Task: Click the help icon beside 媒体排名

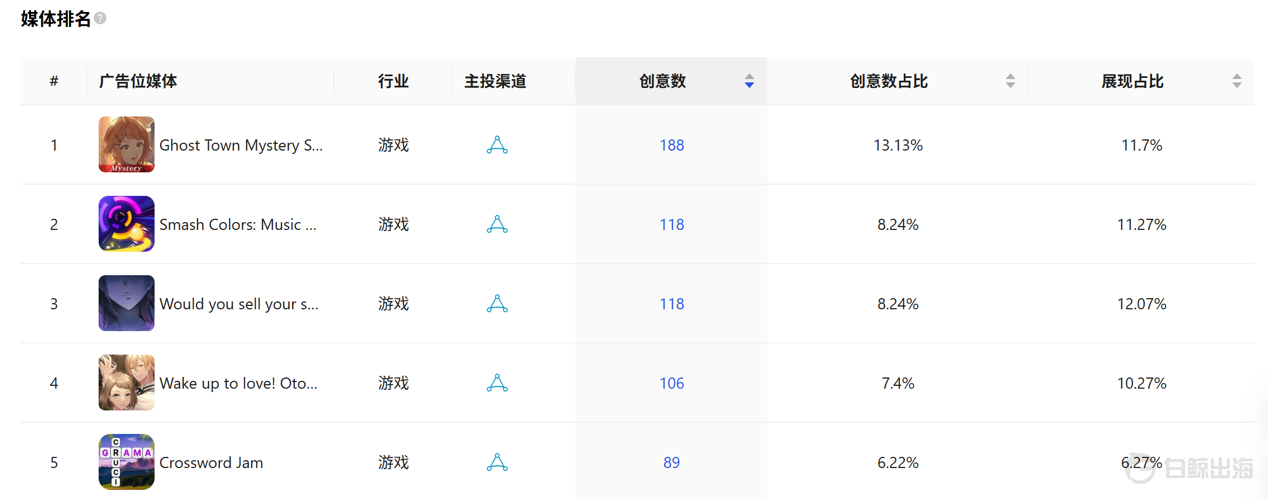Action: tap(100, 18)
